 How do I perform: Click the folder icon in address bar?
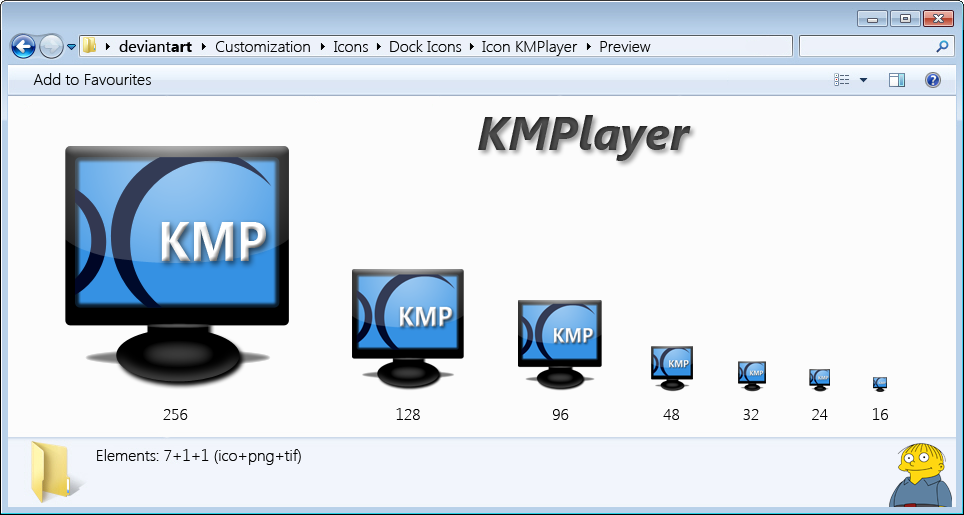90,46
